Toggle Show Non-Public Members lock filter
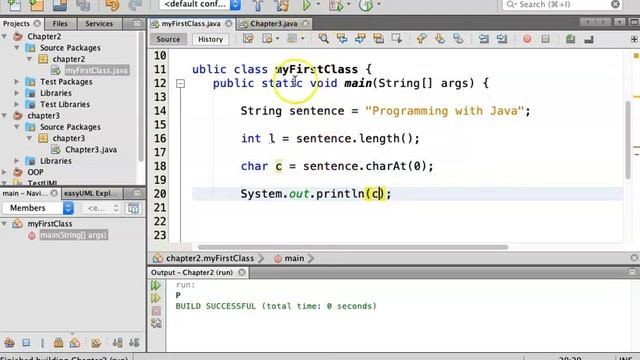This screenshot has height=360, width=640. coord(58,343)
